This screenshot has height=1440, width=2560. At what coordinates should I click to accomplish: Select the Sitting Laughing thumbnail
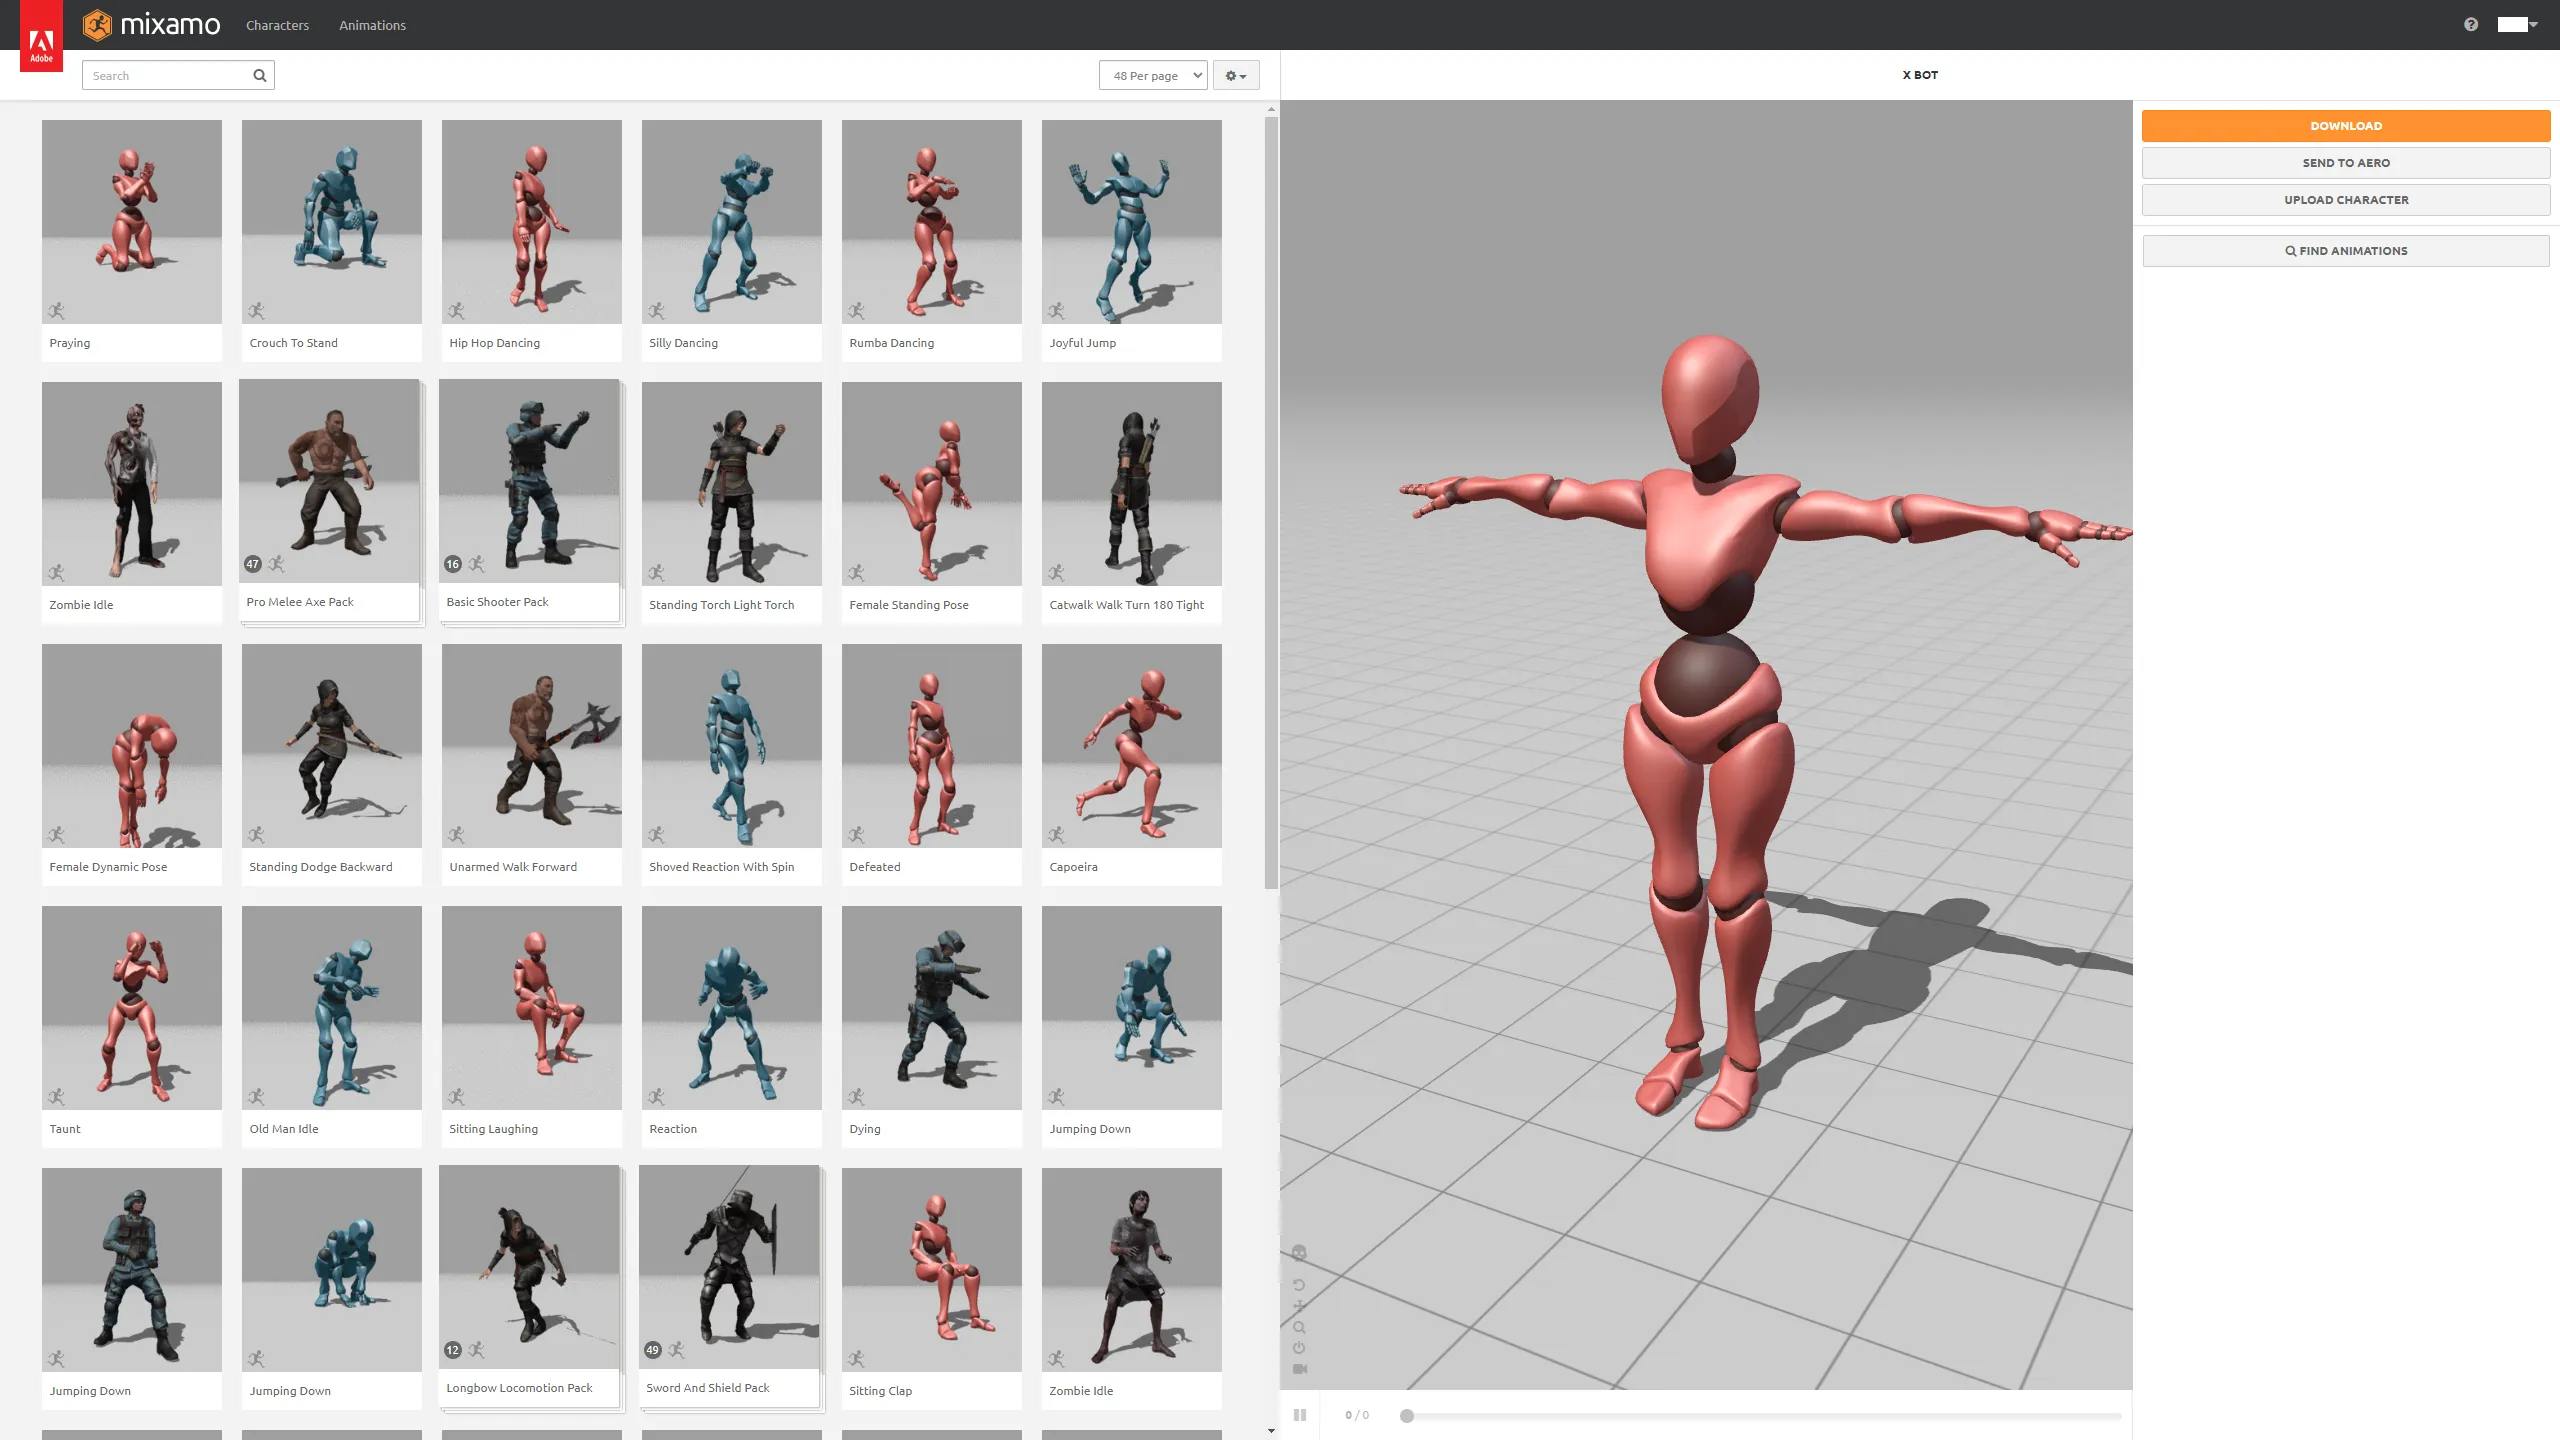tap(532, 1008)
